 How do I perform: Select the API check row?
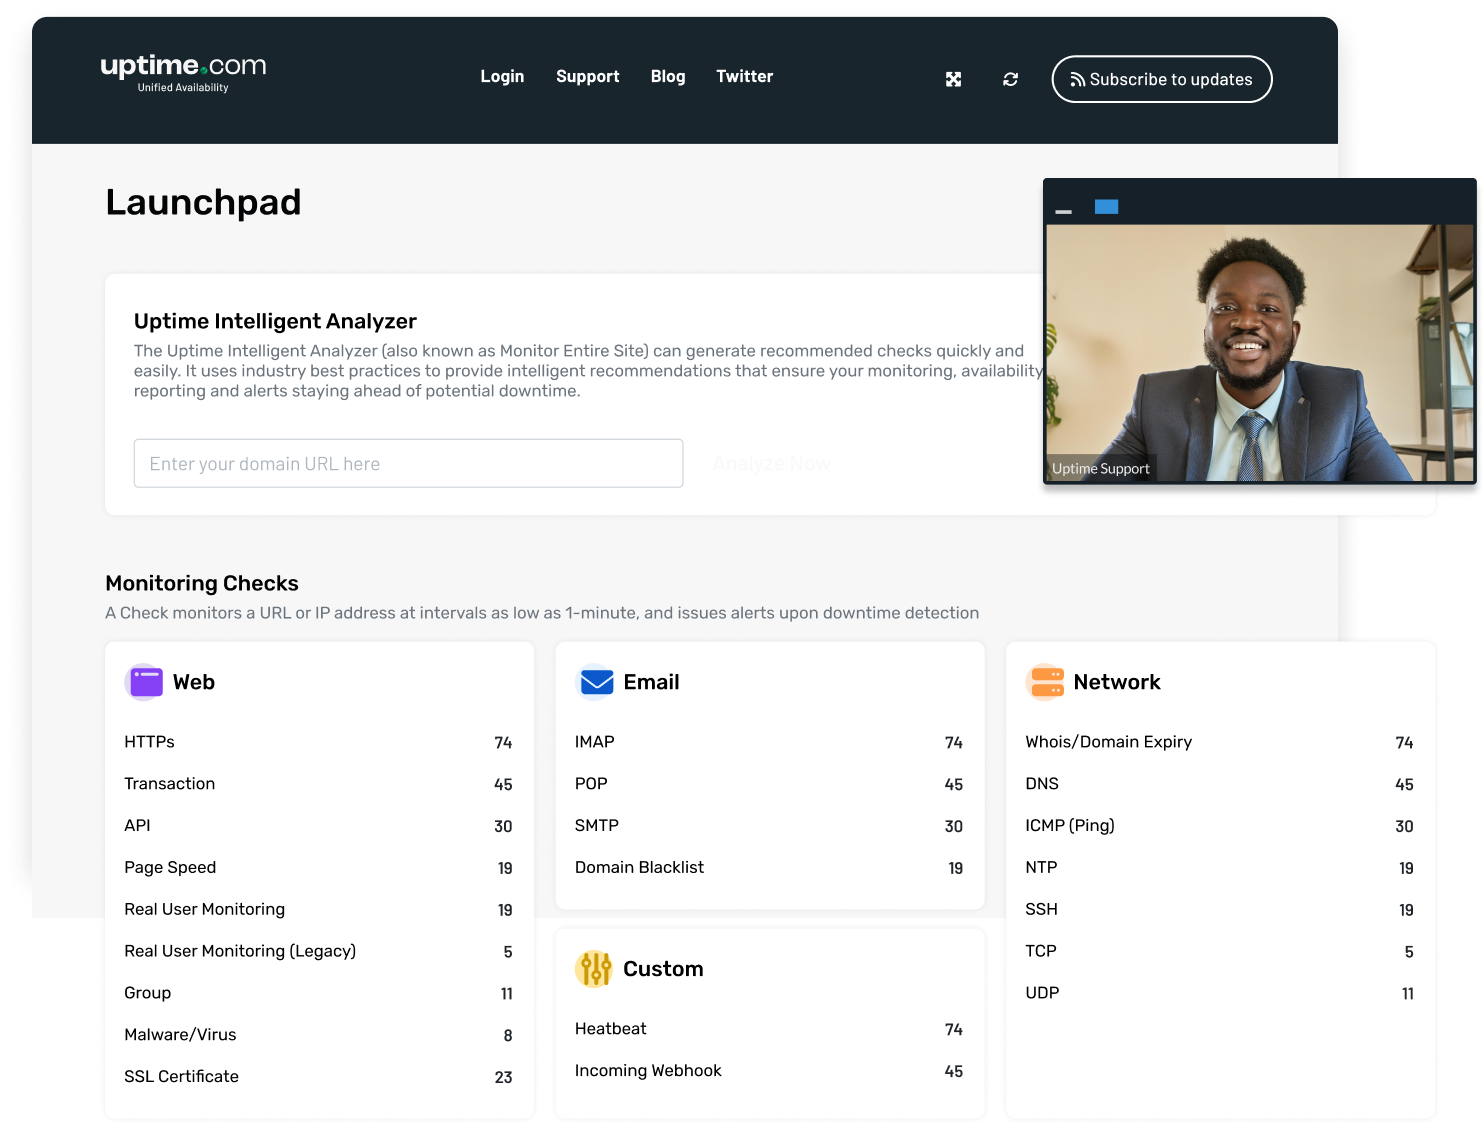click(x=319, y=826)
